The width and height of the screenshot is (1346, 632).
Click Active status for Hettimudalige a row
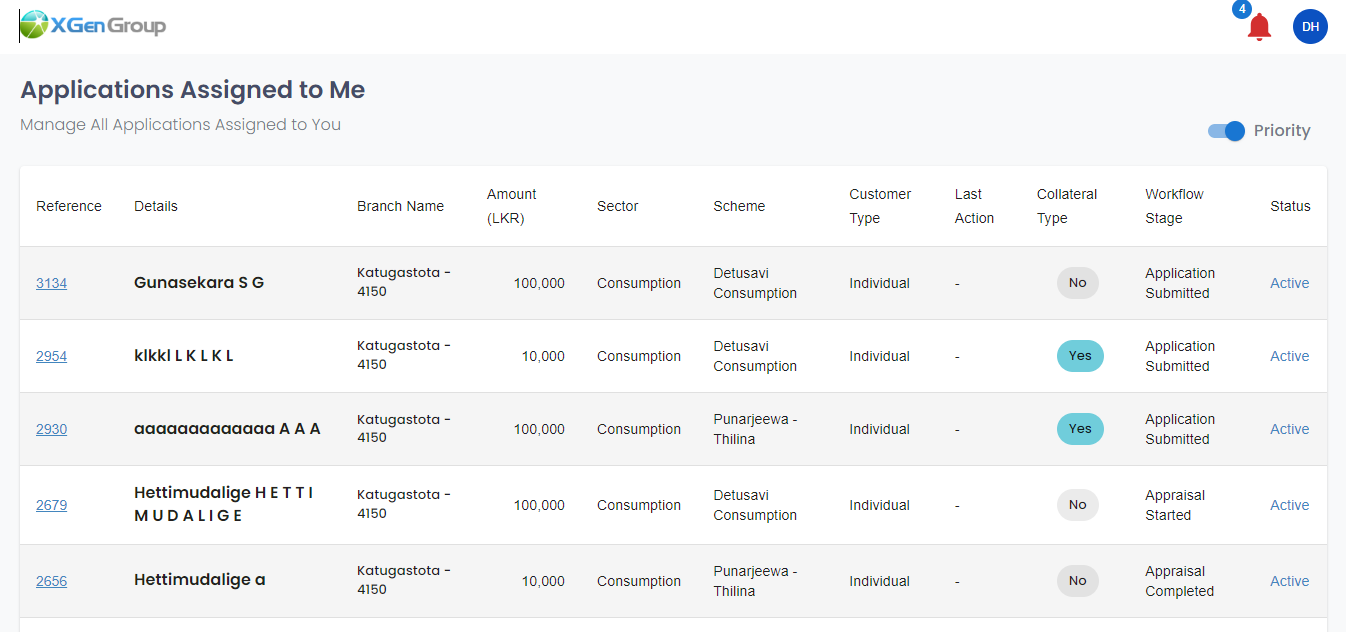[x=1289, y=581]
